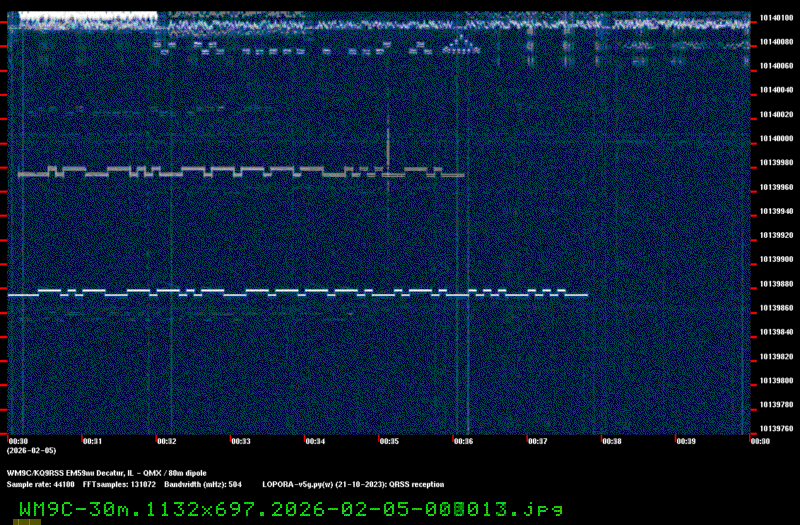This screenshot has width=800, height=525.
Task: Click the 10139880 frequency scale label
Action: [x=775, y=284]
